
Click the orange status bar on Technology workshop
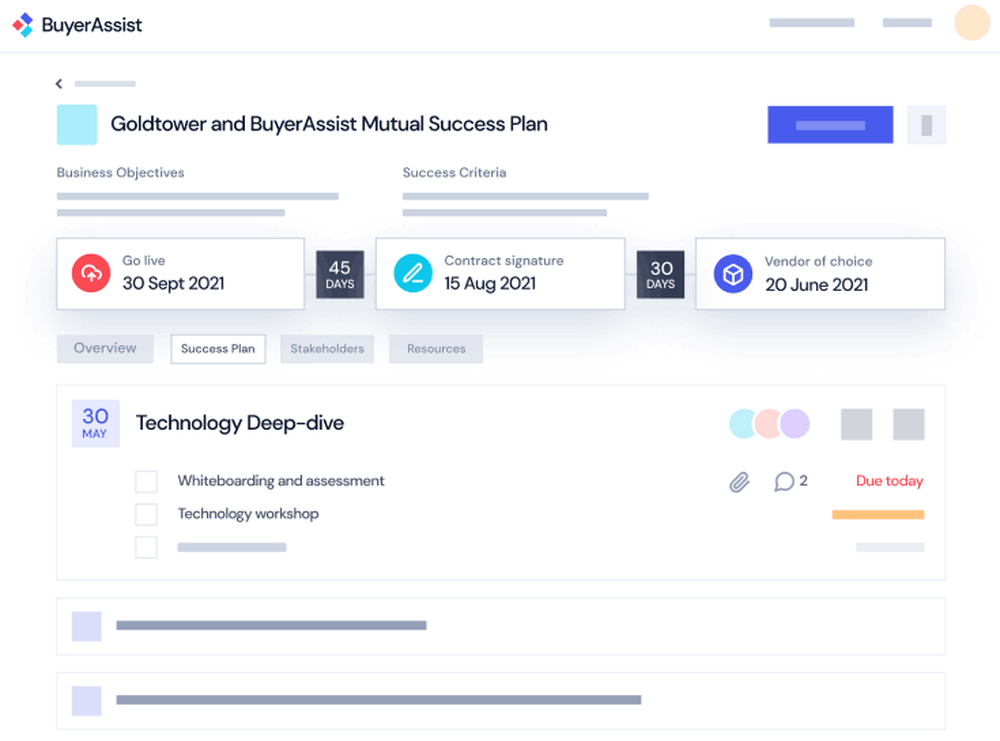(878, 515)
